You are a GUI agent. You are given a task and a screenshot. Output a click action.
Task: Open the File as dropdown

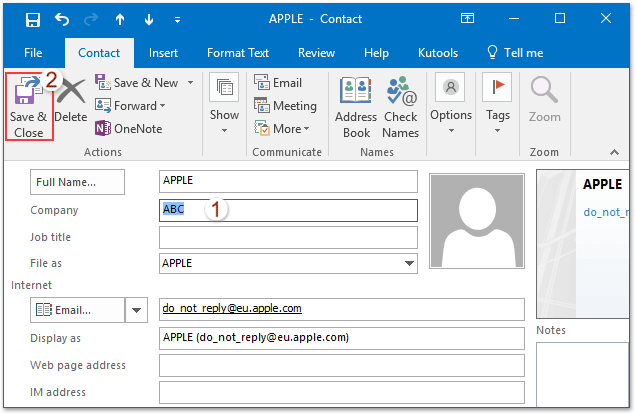(x=409, y=263)
